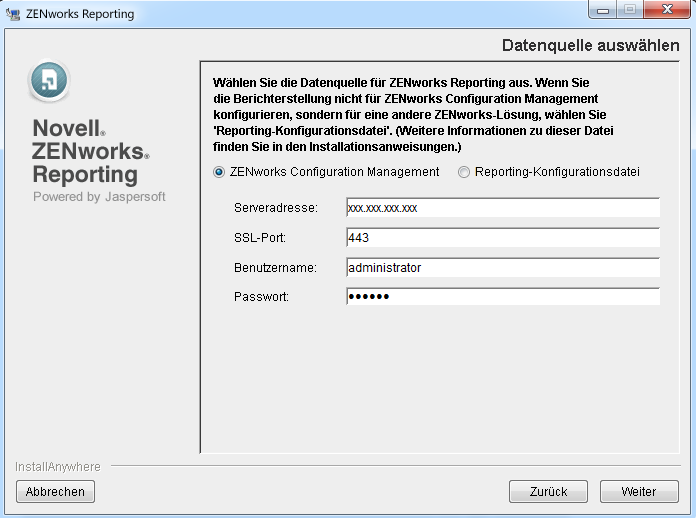Click the SSL-Port: label
This screenshot has height=518, width=696.
(x=260, y=238)
